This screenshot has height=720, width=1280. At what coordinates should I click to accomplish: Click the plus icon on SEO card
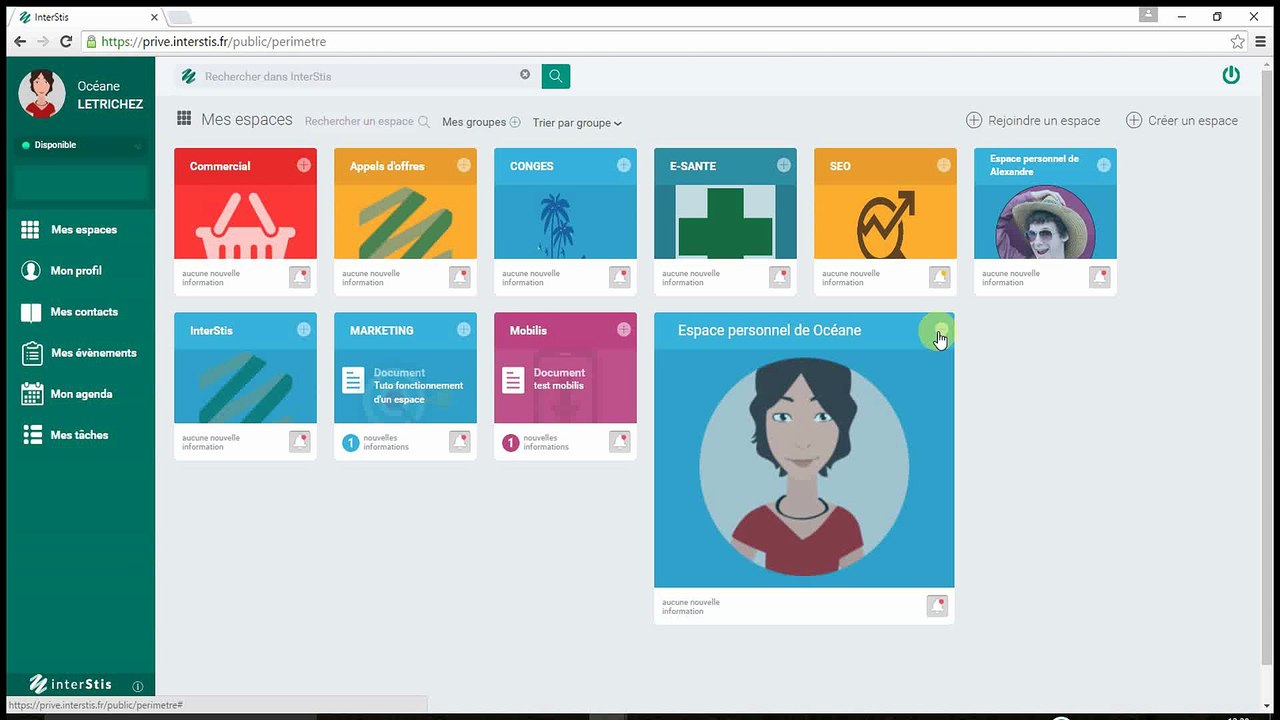coord(944,165)
